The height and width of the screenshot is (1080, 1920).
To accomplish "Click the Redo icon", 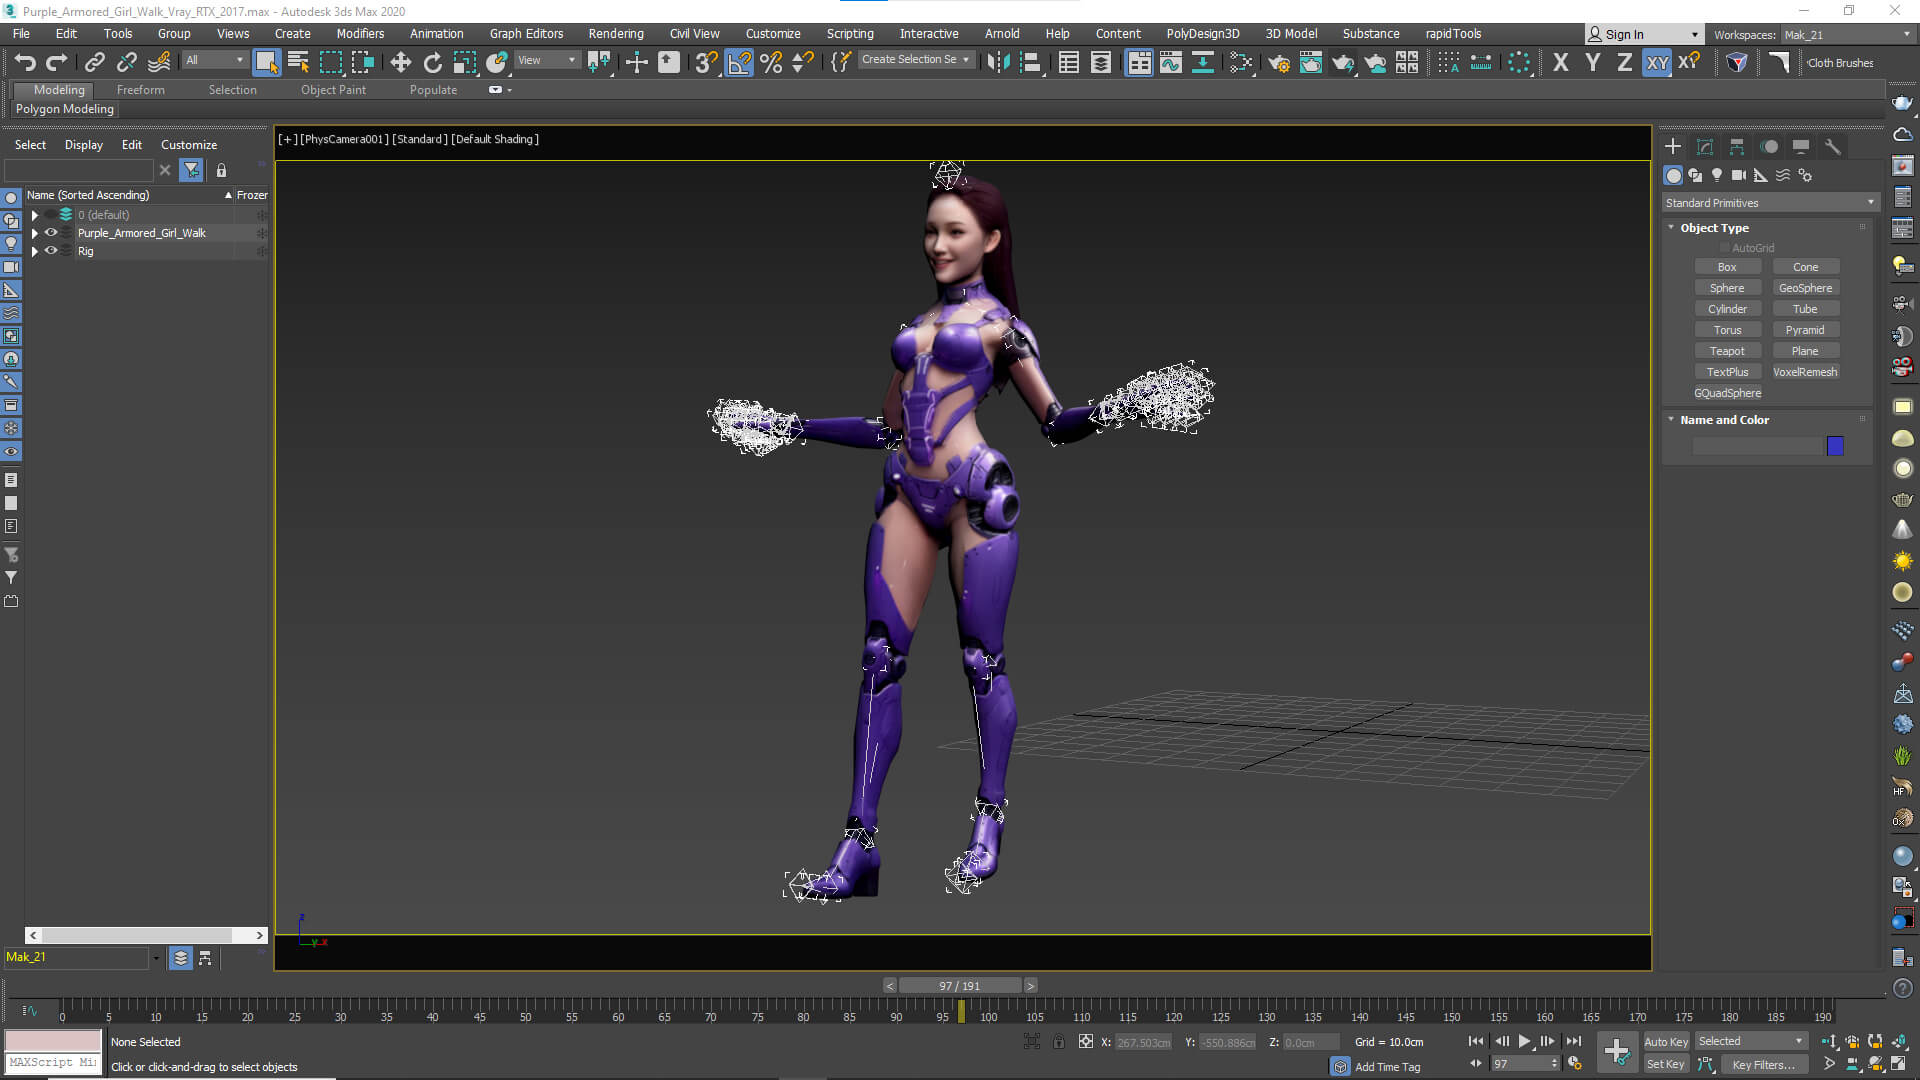I will click(57, 62).
